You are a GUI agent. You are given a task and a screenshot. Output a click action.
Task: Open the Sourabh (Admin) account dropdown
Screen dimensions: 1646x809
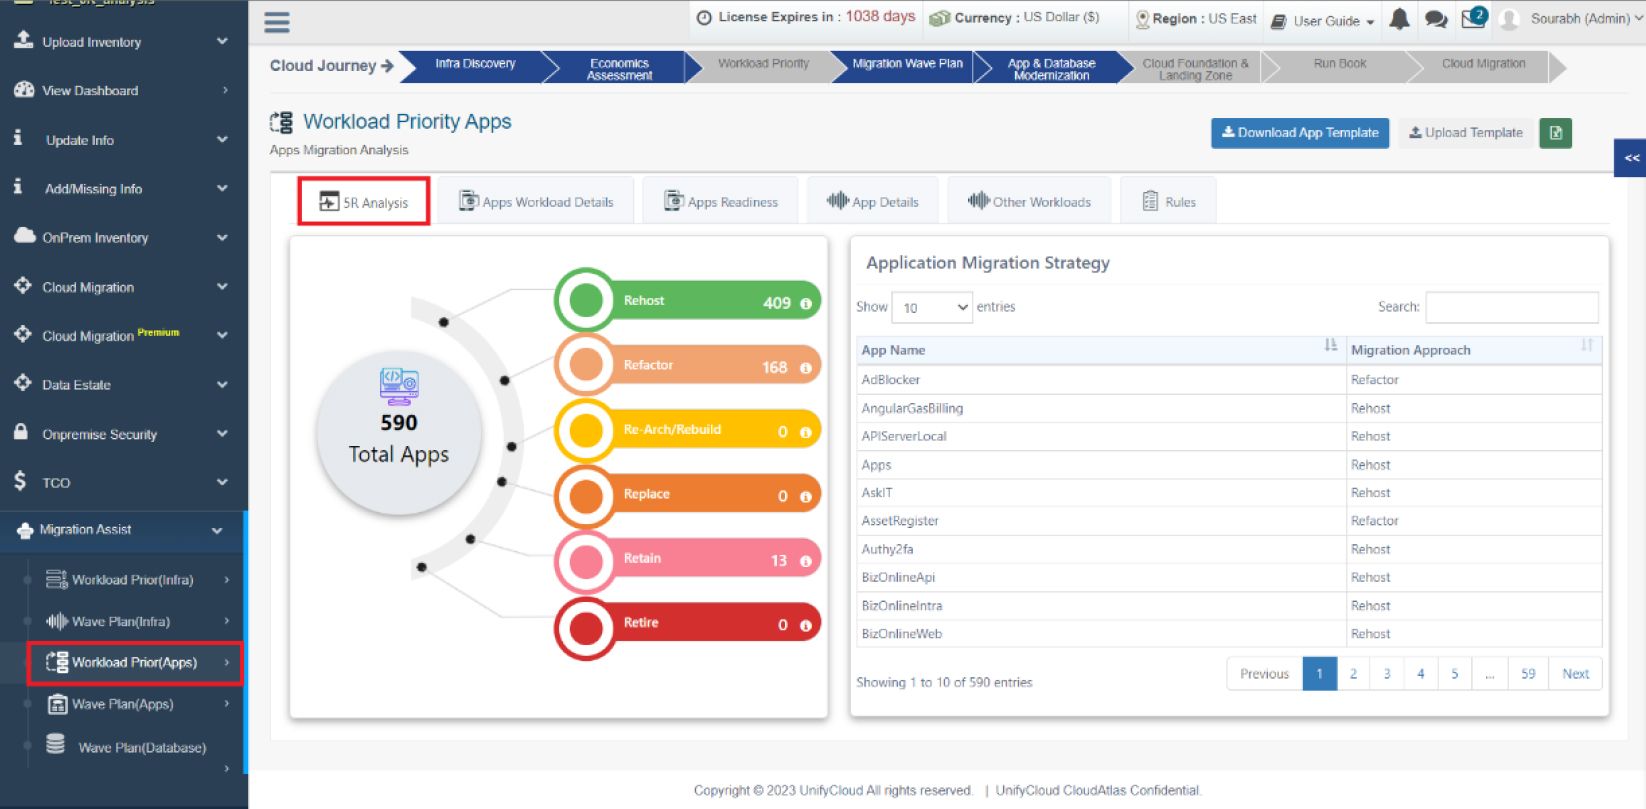[x=1587, y=19]
